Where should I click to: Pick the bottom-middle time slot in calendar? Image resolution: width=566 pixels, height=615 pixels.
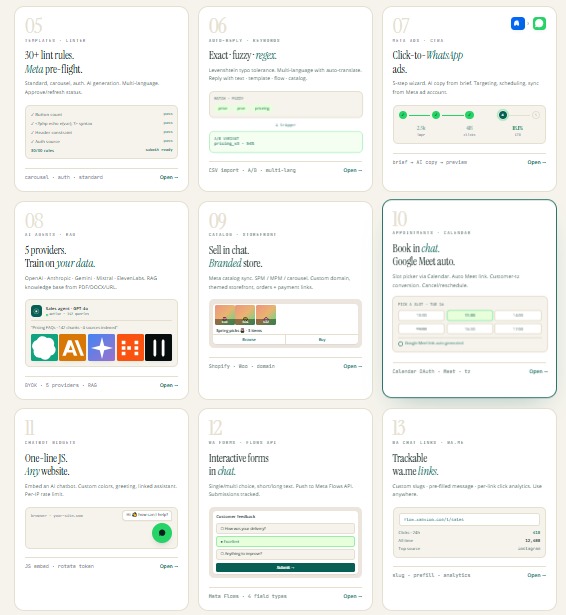470,329
